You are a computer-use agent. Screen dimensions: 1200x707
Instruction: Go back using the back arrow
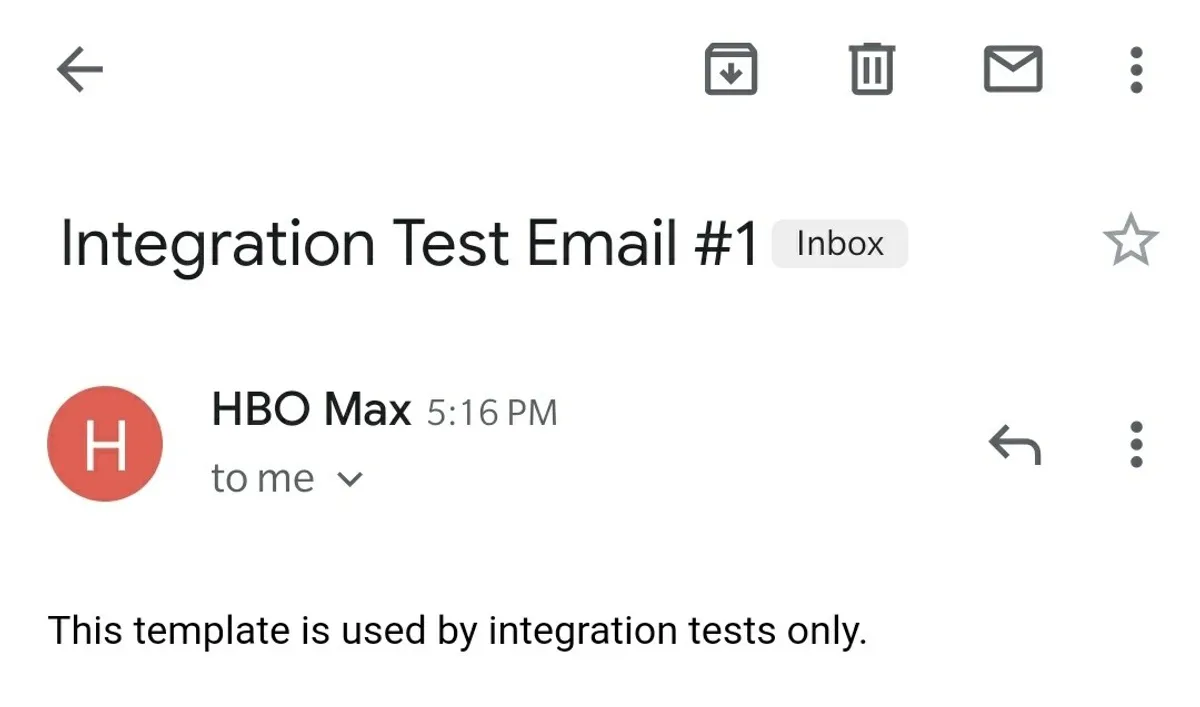(x=80, y=70)
